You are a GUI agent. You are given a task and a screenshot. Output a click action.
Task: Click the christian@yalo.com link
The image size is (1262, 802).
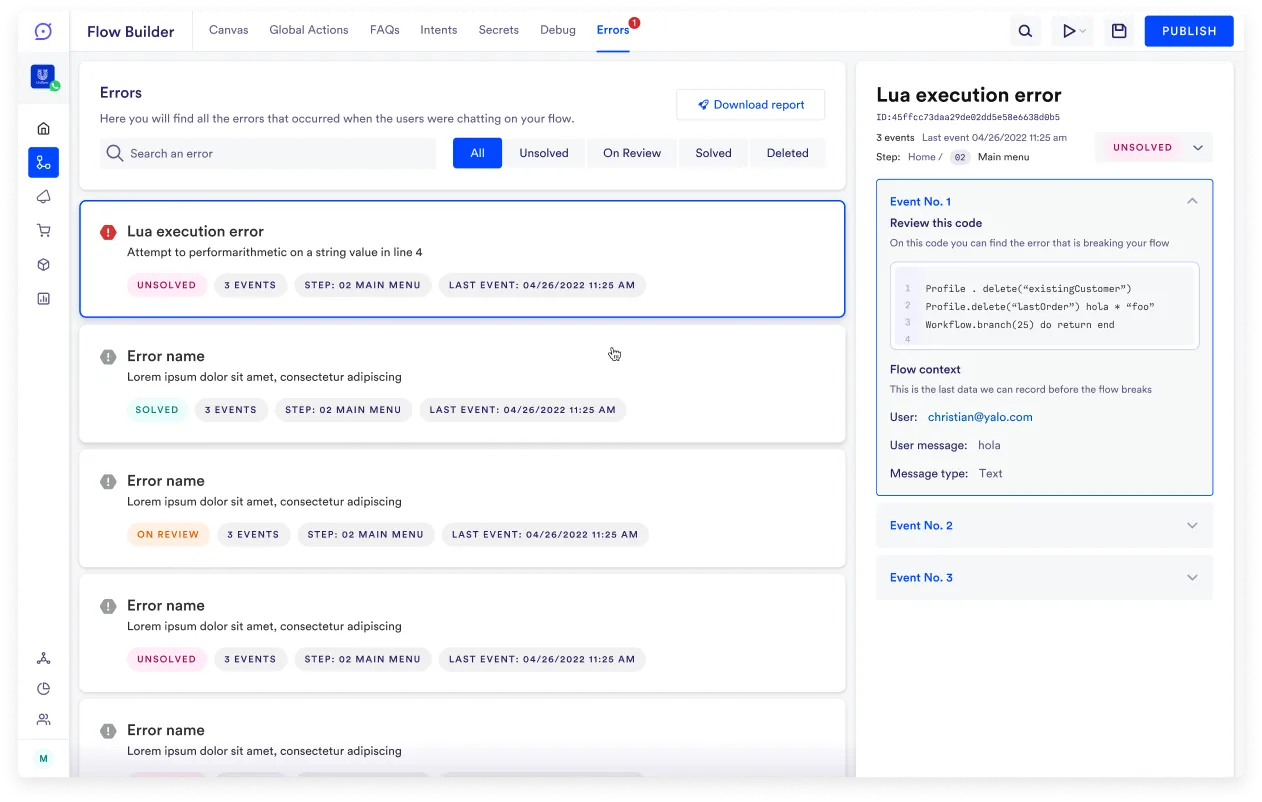980,417
